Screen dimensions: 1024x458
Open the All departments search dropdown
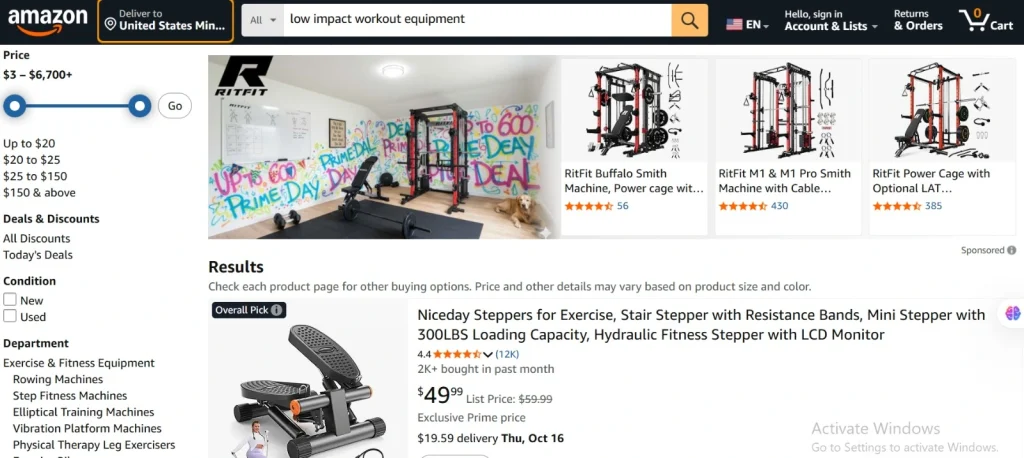(x=262, y=20)
